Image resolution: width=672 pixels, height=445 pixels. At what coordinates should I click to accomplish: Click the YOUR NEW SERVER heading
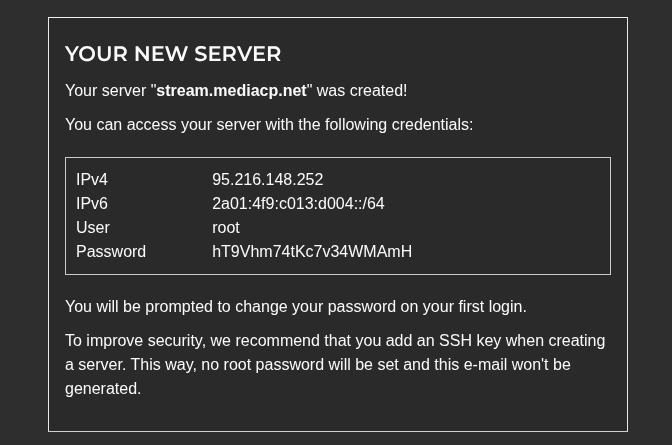pos(173,54)
